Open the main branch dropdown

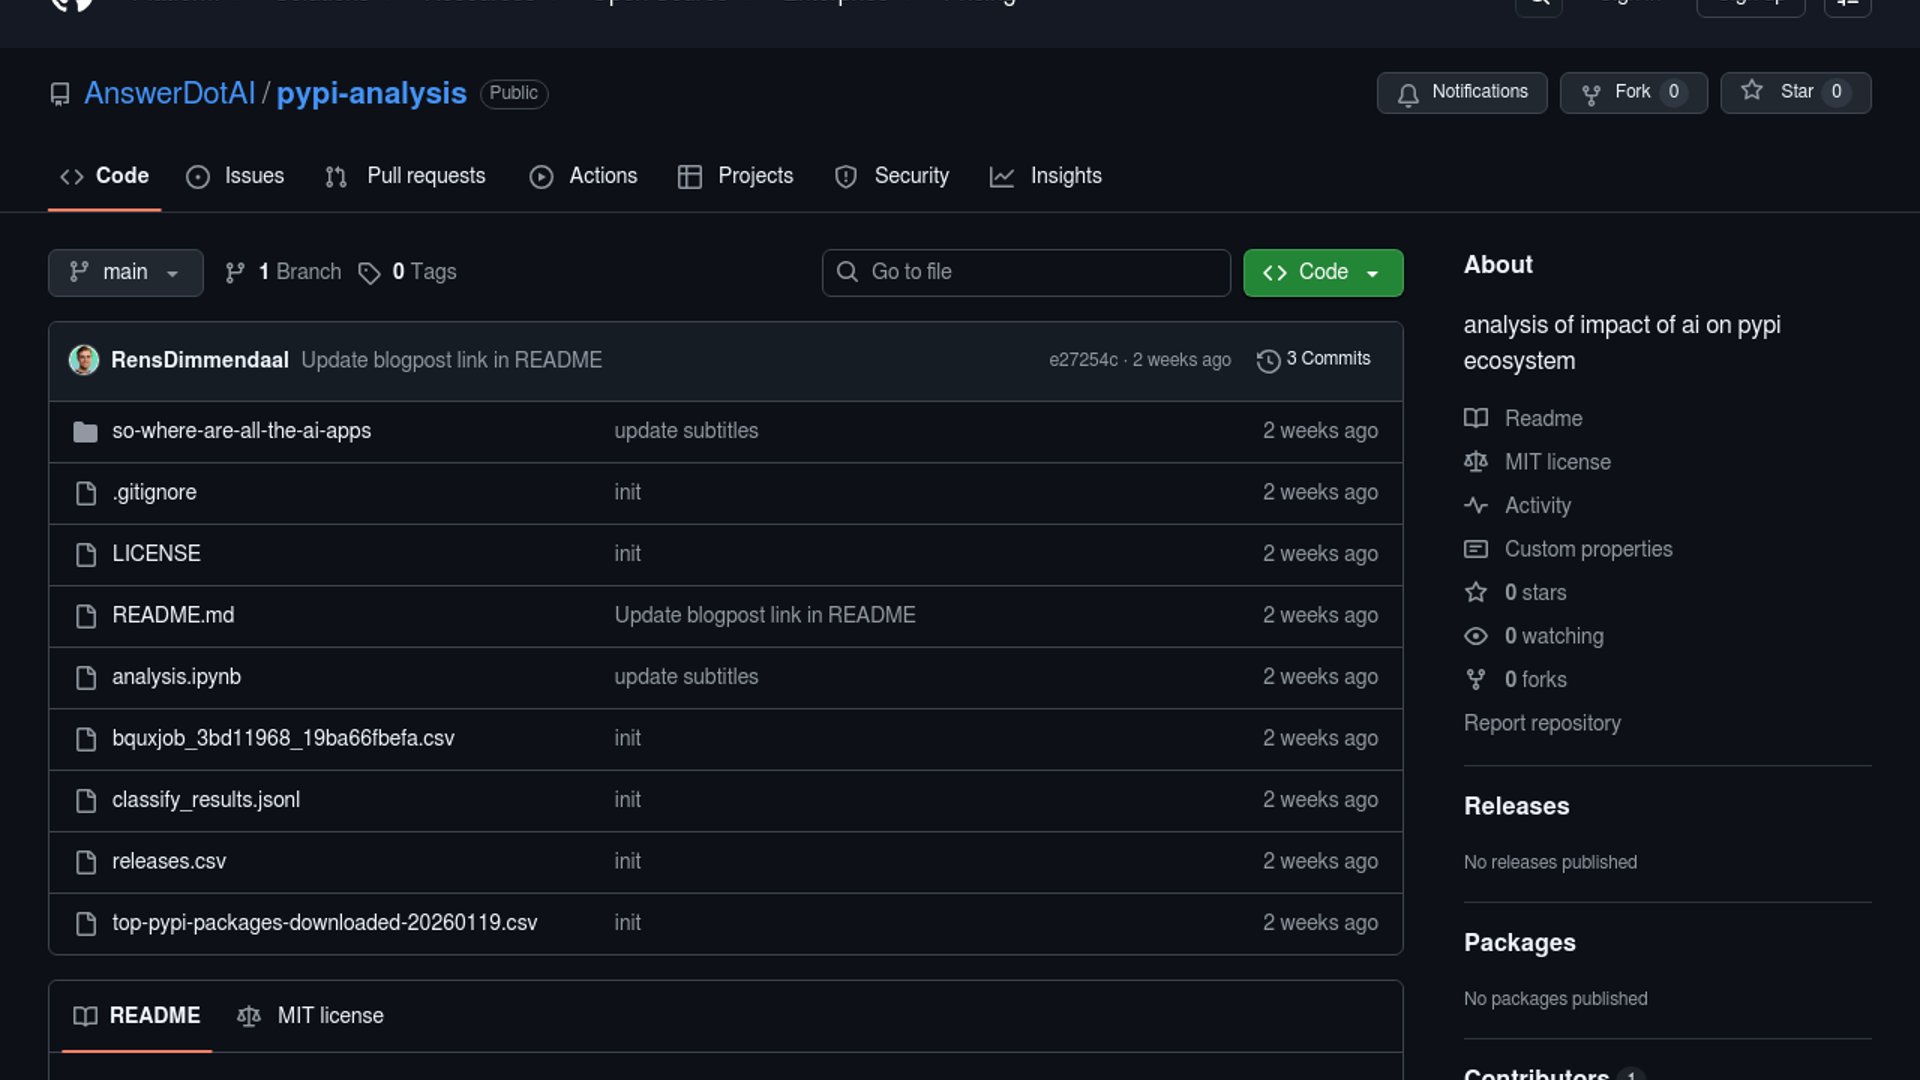pyautogui.click(x=125, y=273)
